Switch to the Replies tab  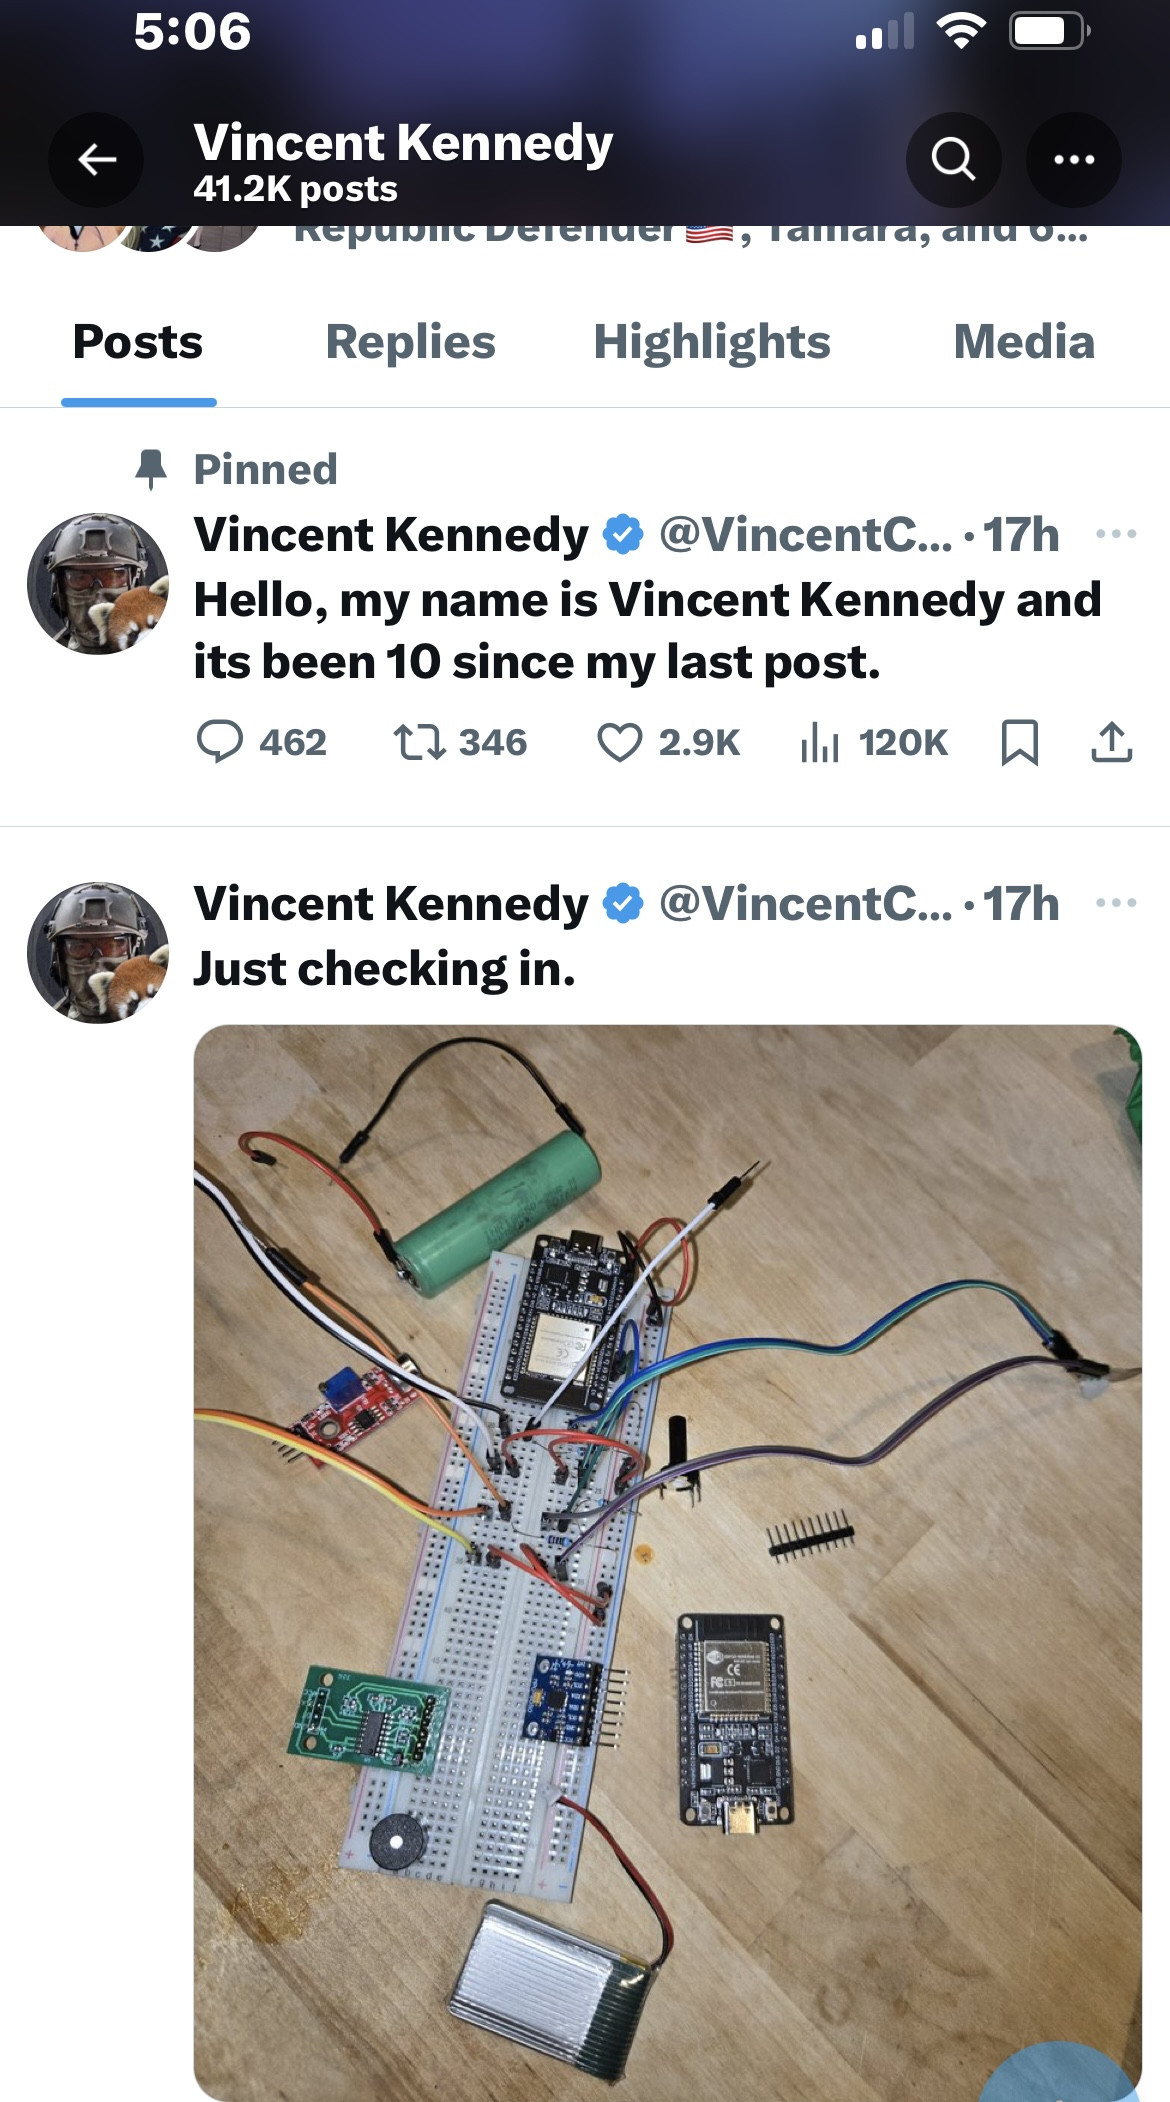[410, 342]
